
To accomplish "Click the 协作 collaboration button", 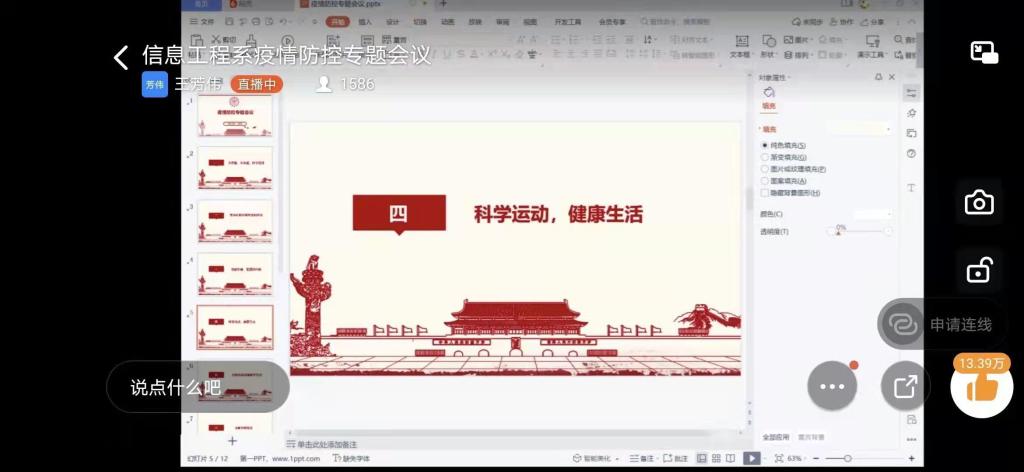I will coord(841,22).
